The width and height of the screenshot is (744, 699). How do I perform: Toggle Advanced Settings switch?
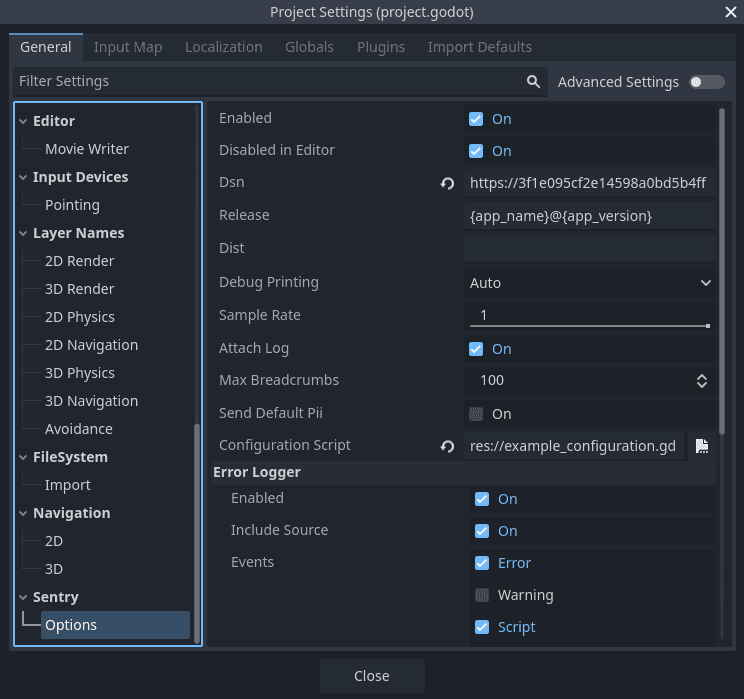[x=706, y=82]
